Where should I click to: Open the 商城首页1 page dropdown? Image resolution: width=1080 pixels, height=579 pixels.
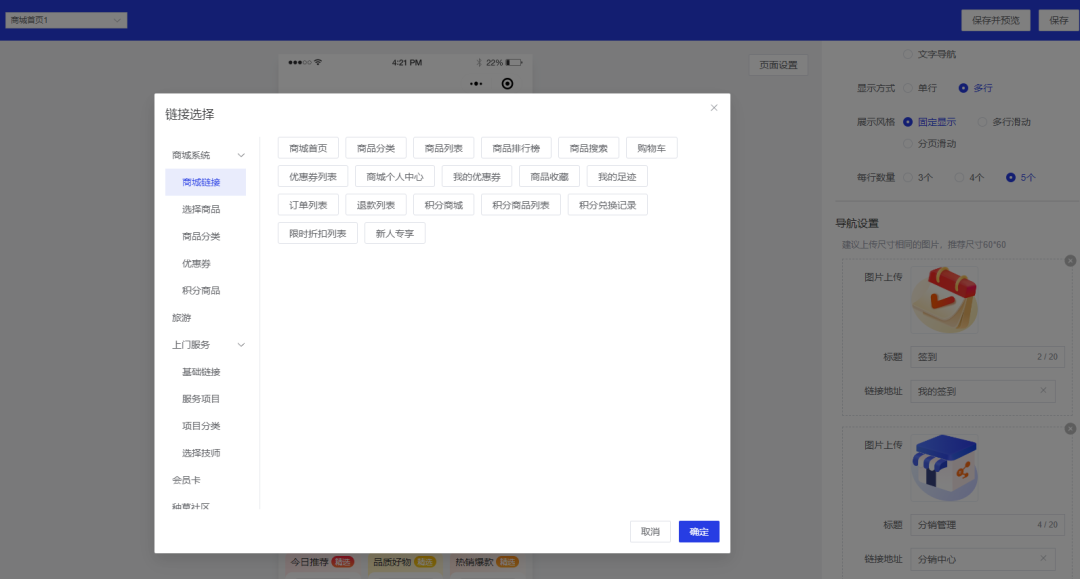coord(66,20)
